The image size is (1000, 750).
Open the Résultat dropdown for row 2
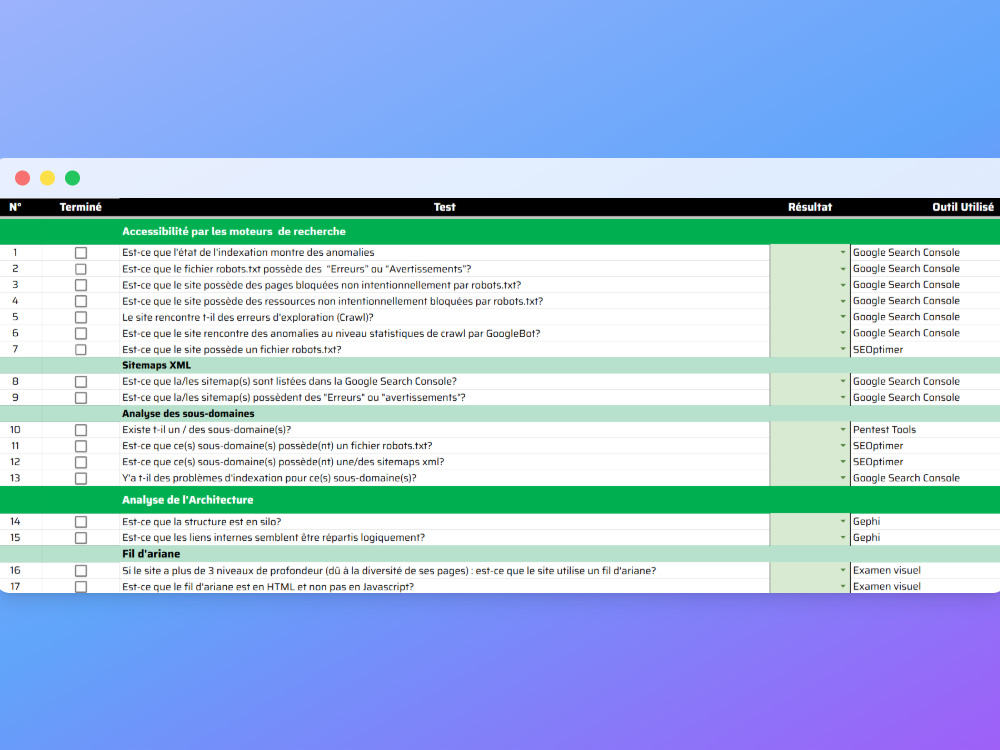[x=842, y=269]
